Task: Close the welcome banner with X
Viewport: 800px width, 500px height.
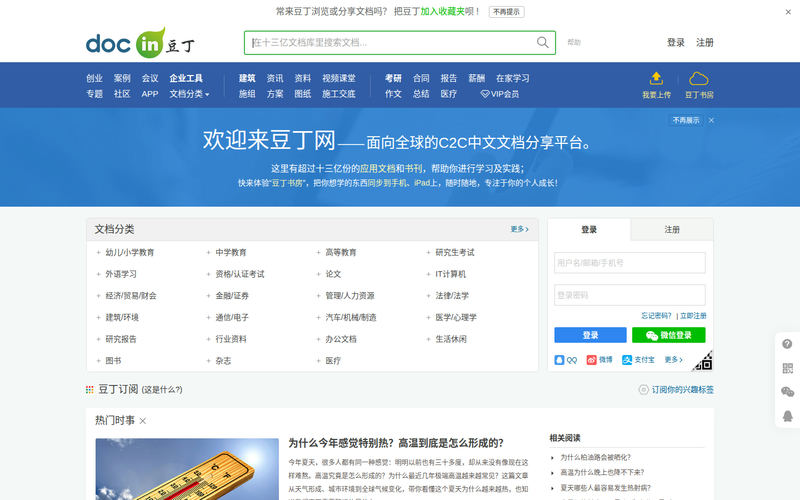Action: click(x=711, y=120)
